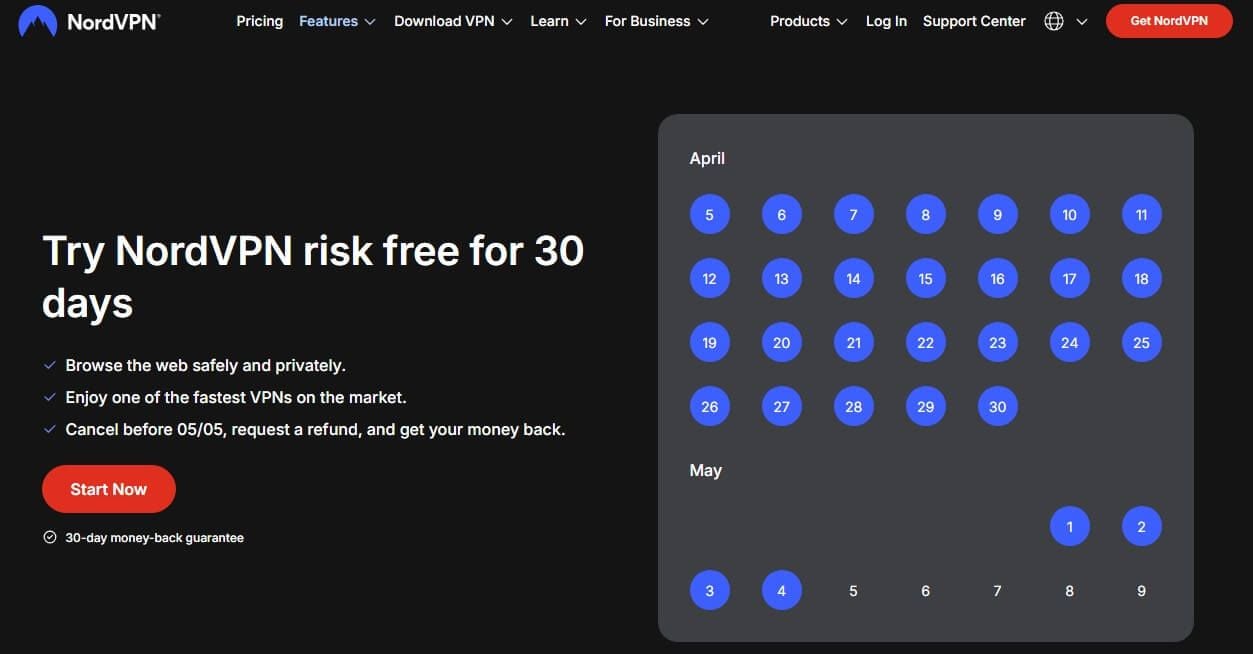The image size is (1253, 654).
Task: Click the 'Try NordVPN risk free' headline
Action: 313,276
